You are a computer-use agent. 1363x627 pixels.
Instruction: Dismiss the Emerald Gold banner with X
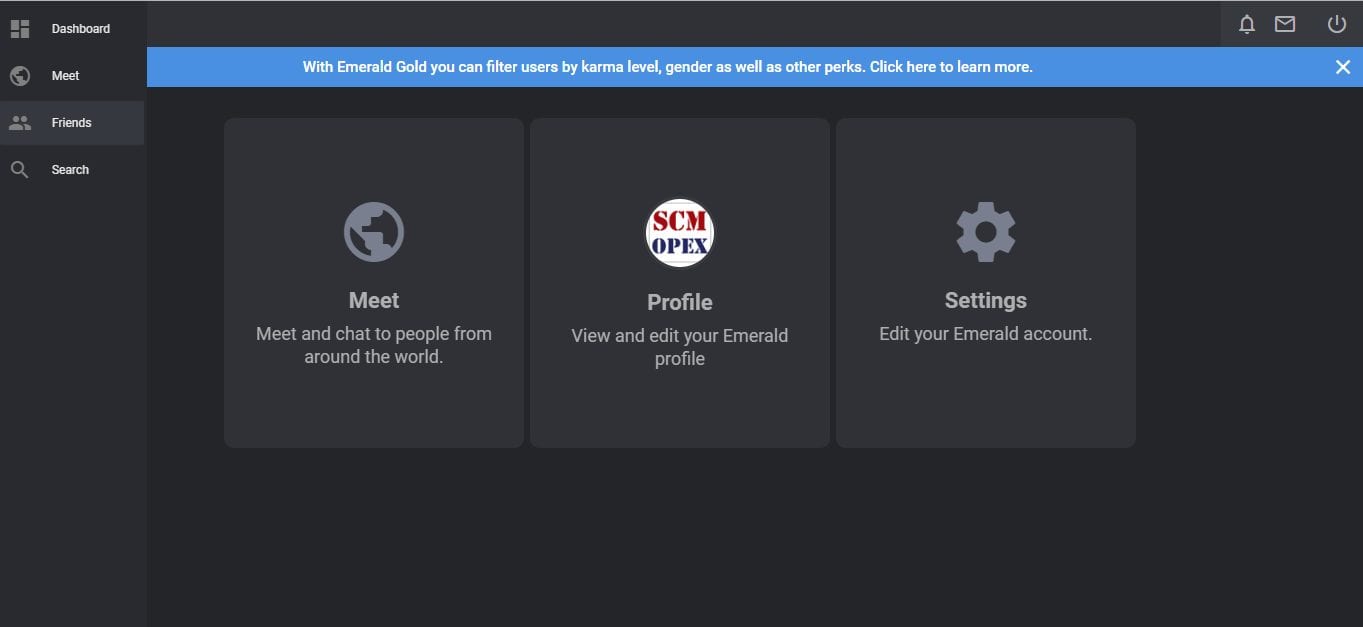[x=1343, y=67]
